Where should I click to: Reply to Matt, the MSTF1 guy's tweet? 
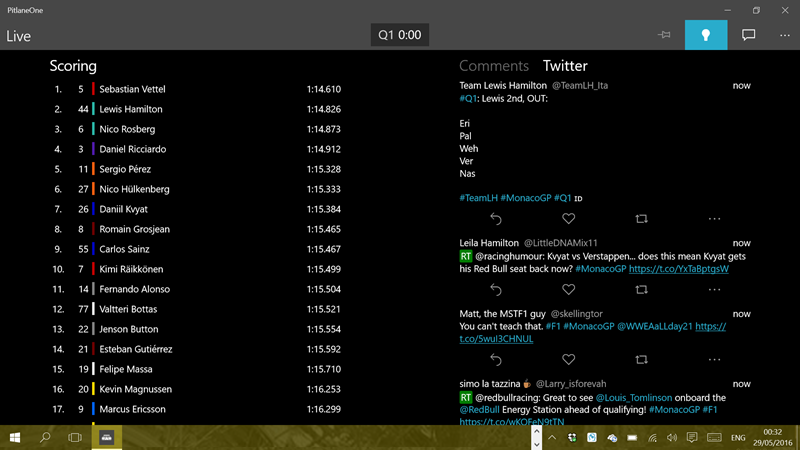[495, 360]
